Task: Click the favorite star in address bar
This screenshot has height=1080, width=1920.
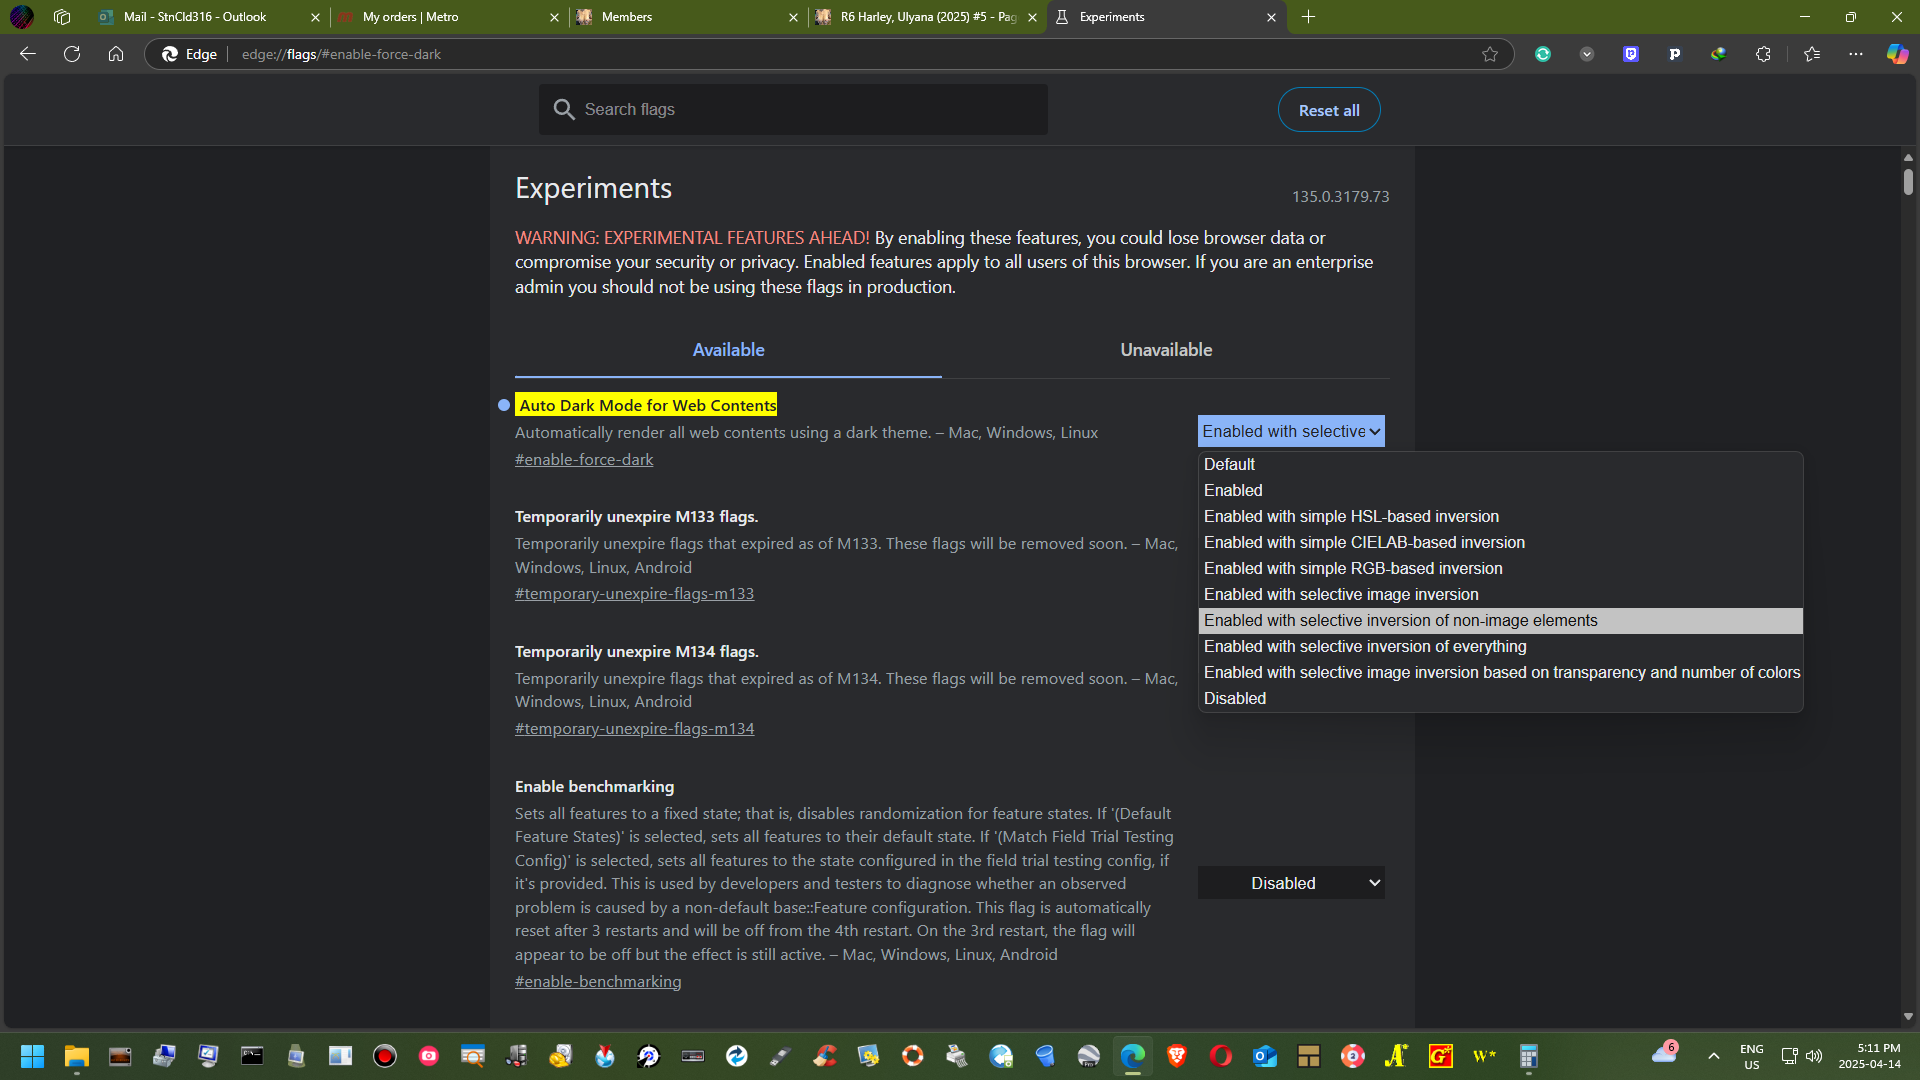Action: pos(1490,54)
